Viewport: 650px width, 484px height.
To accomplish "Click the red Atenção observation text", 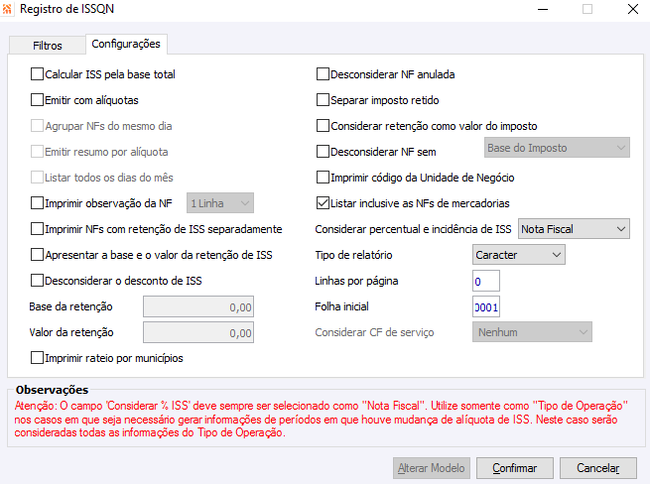I will 321,419.
